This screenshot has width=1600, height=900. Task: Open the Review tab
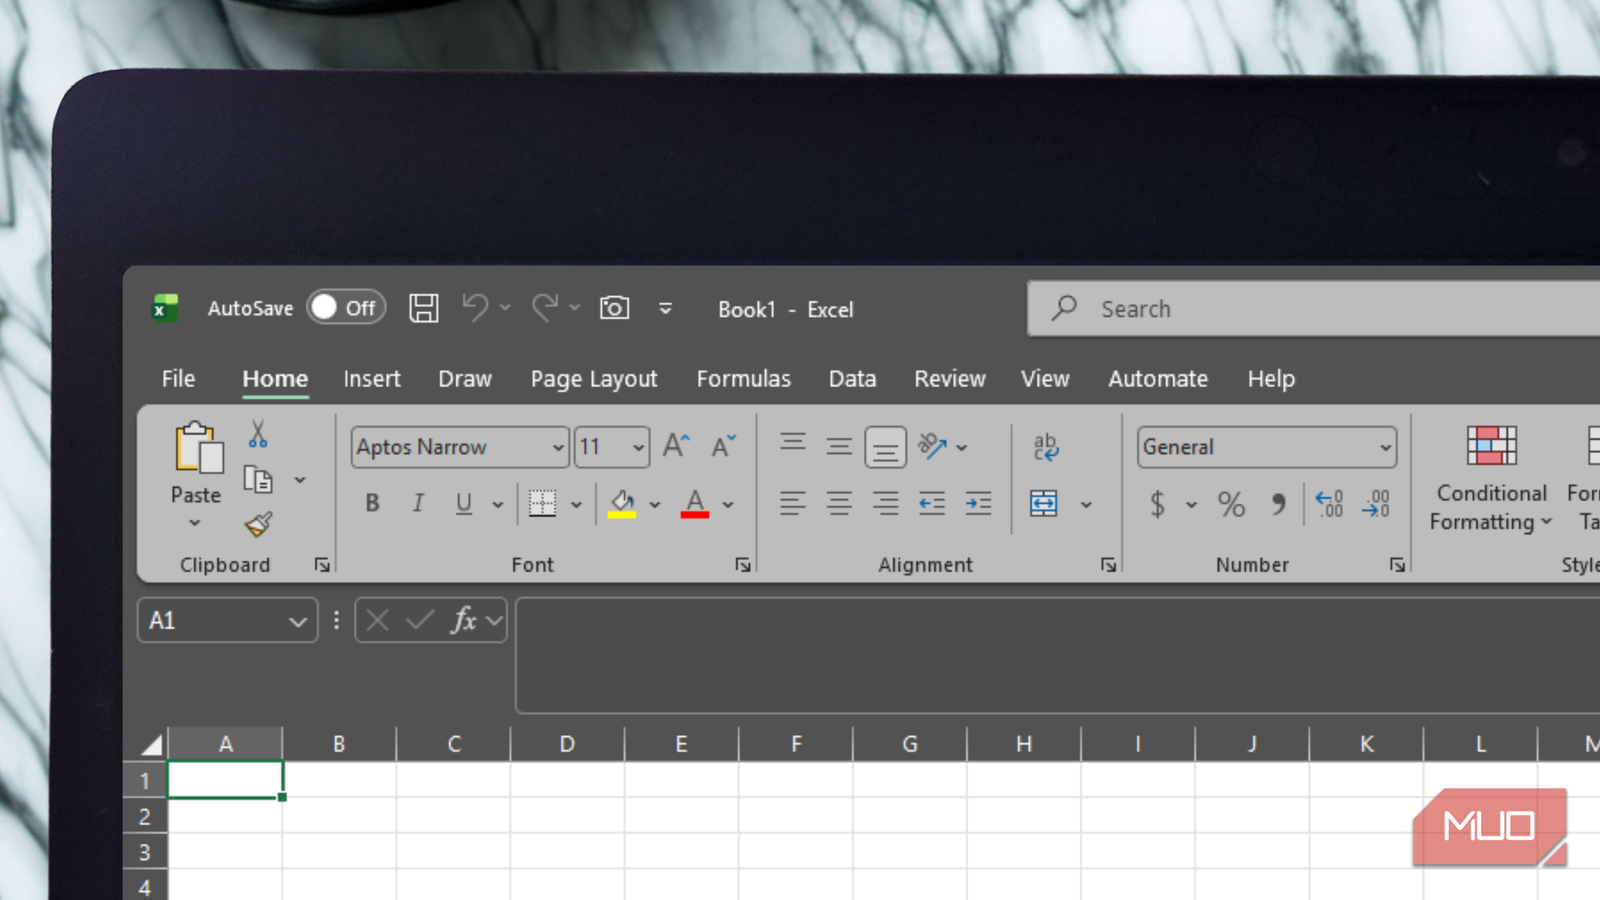[x=950, y=379]
